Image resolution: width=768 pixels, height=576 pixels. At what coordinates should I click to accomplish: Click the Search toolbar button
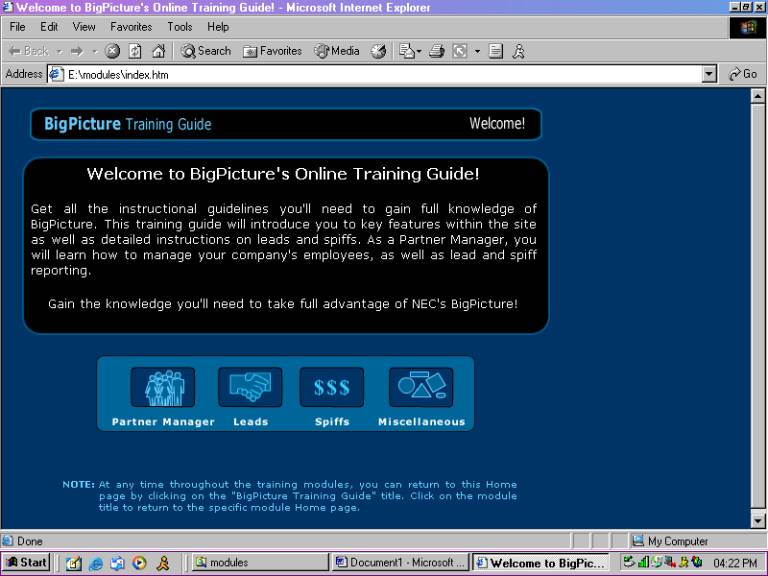[206, 51]
